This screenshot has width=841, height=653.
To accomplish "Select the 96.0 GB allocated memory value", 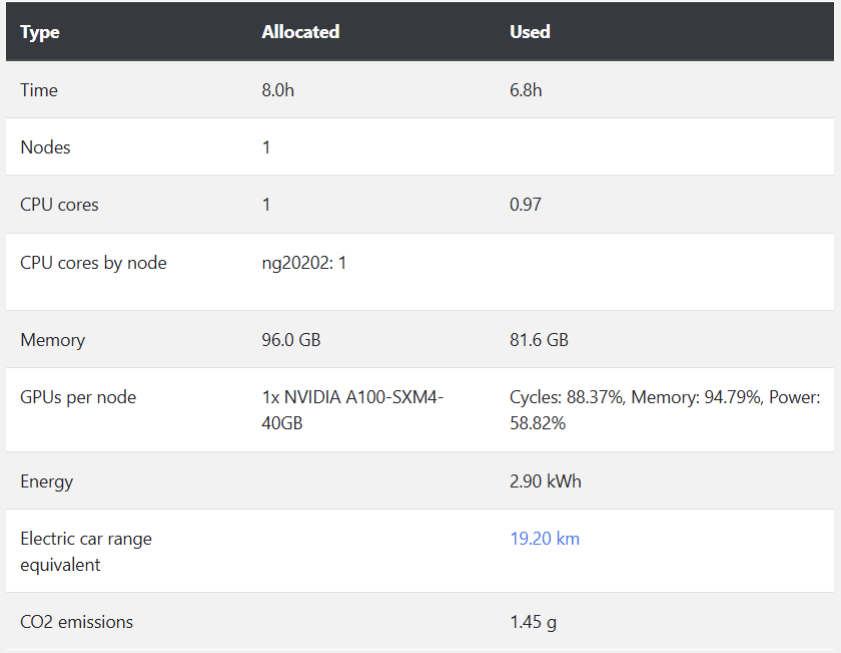I will click(x=291, y=340).
